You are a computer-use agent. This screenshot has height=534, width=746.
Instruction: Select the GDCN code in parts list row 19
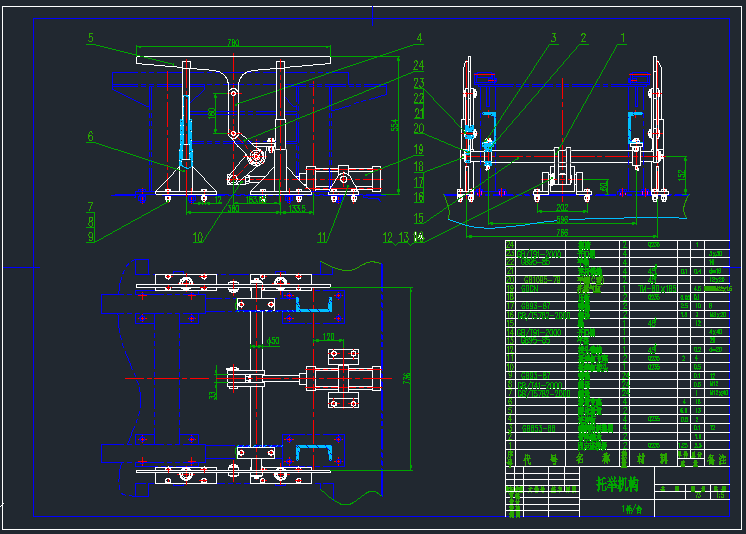[529, 288]
